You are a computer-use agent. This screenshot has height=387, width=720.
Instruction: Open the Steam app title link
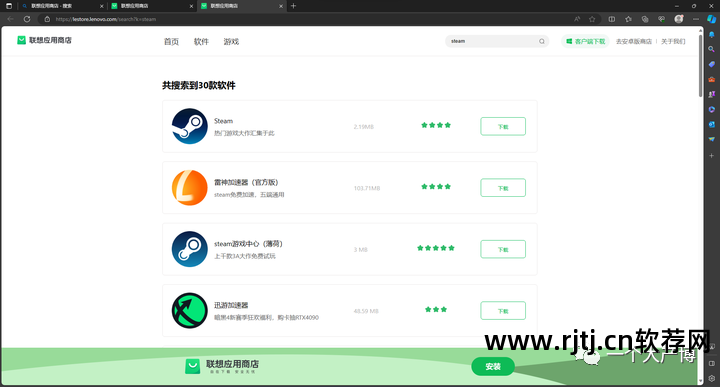point(223,121)
